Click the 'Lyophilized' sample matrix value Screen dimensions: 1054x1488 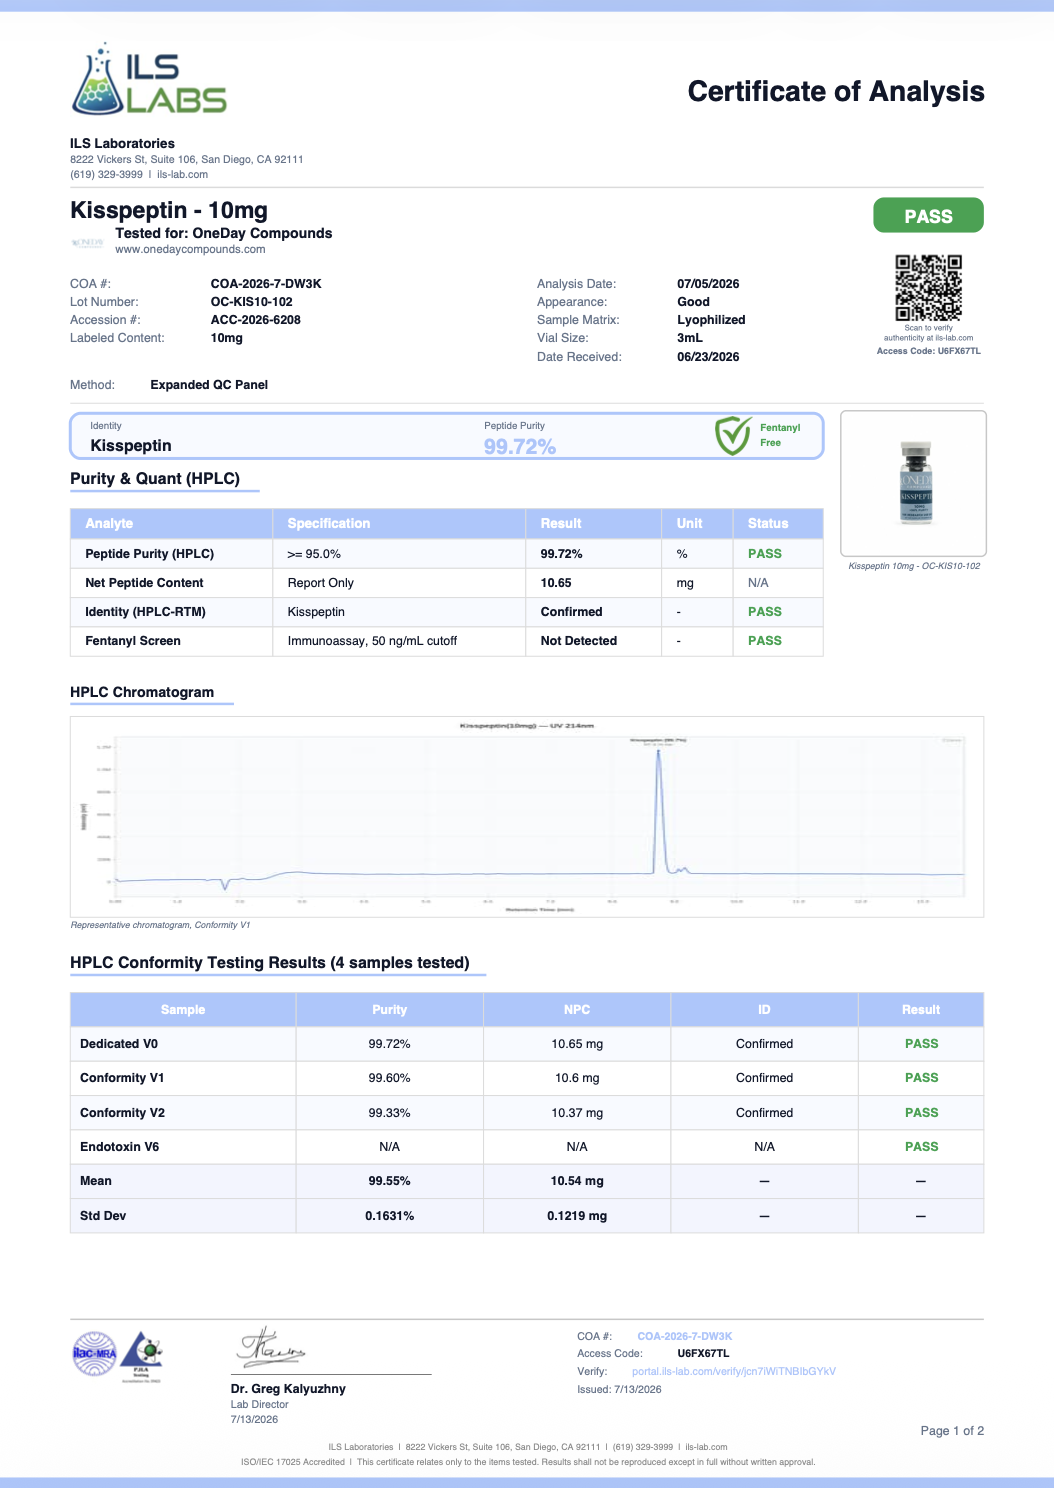pos(711,320)
